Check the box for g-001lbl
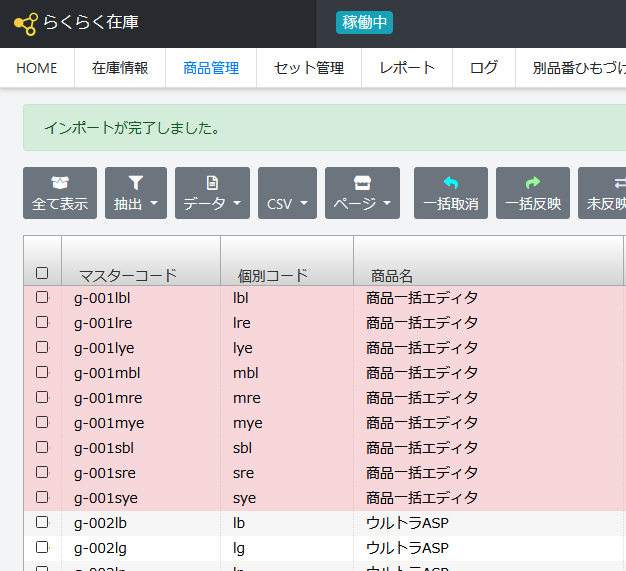Image resolution: width=626 pixels, height=571 pixels. [x=42, y=297]
